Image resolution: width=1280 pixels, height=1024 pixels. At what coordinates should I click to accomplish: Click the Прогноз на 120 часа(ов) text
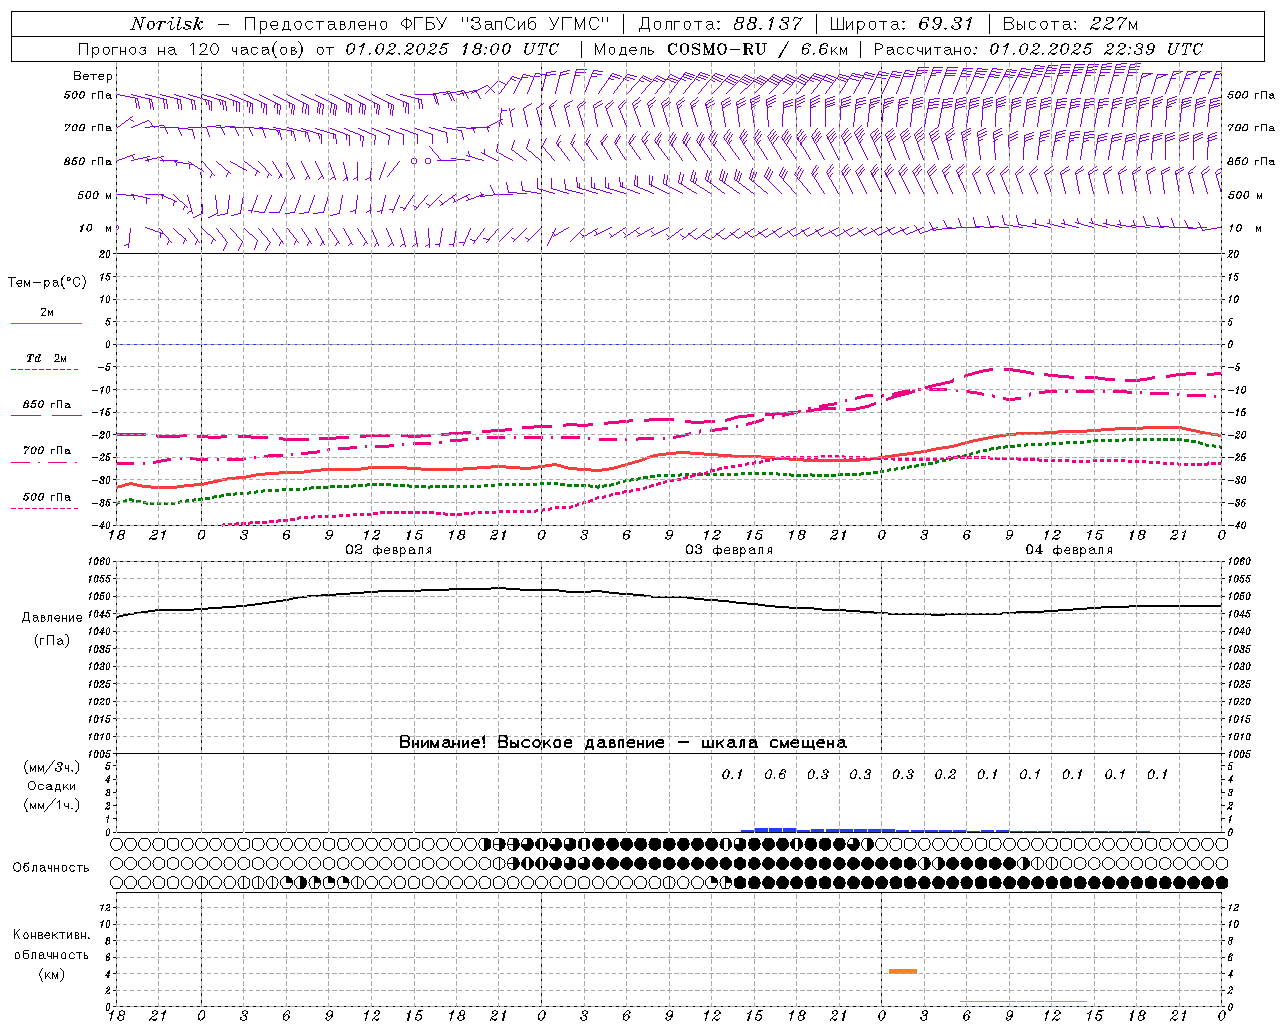click(192, 49)
